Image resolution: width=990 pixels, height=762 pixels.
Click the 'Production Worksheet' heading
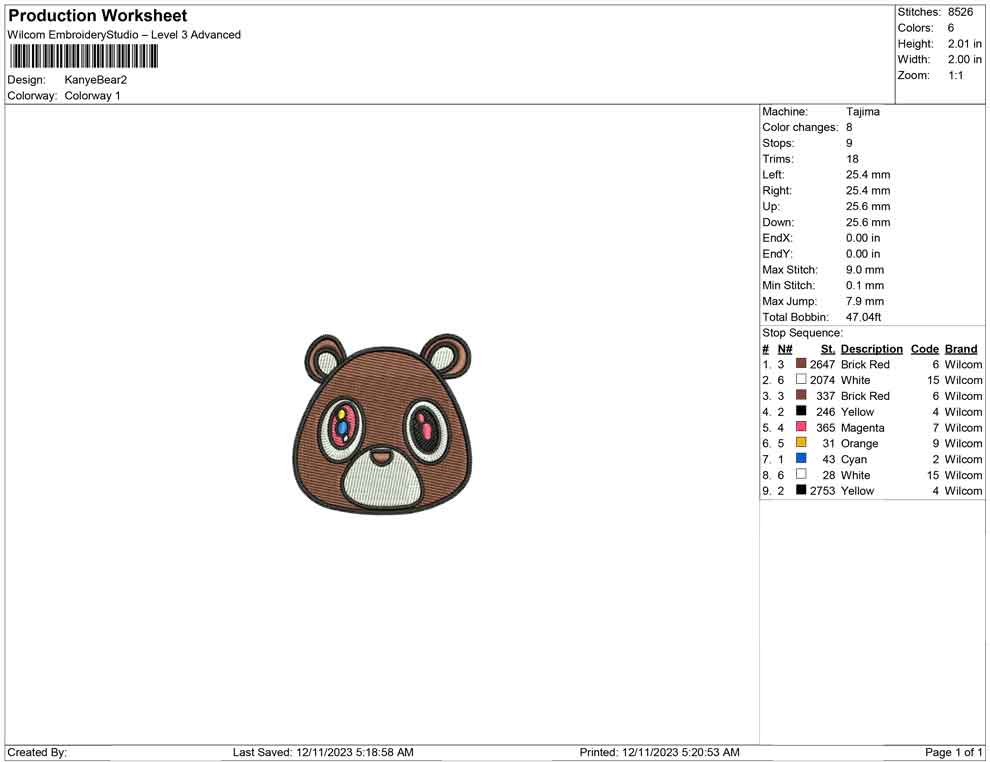[x=98, y=16]
